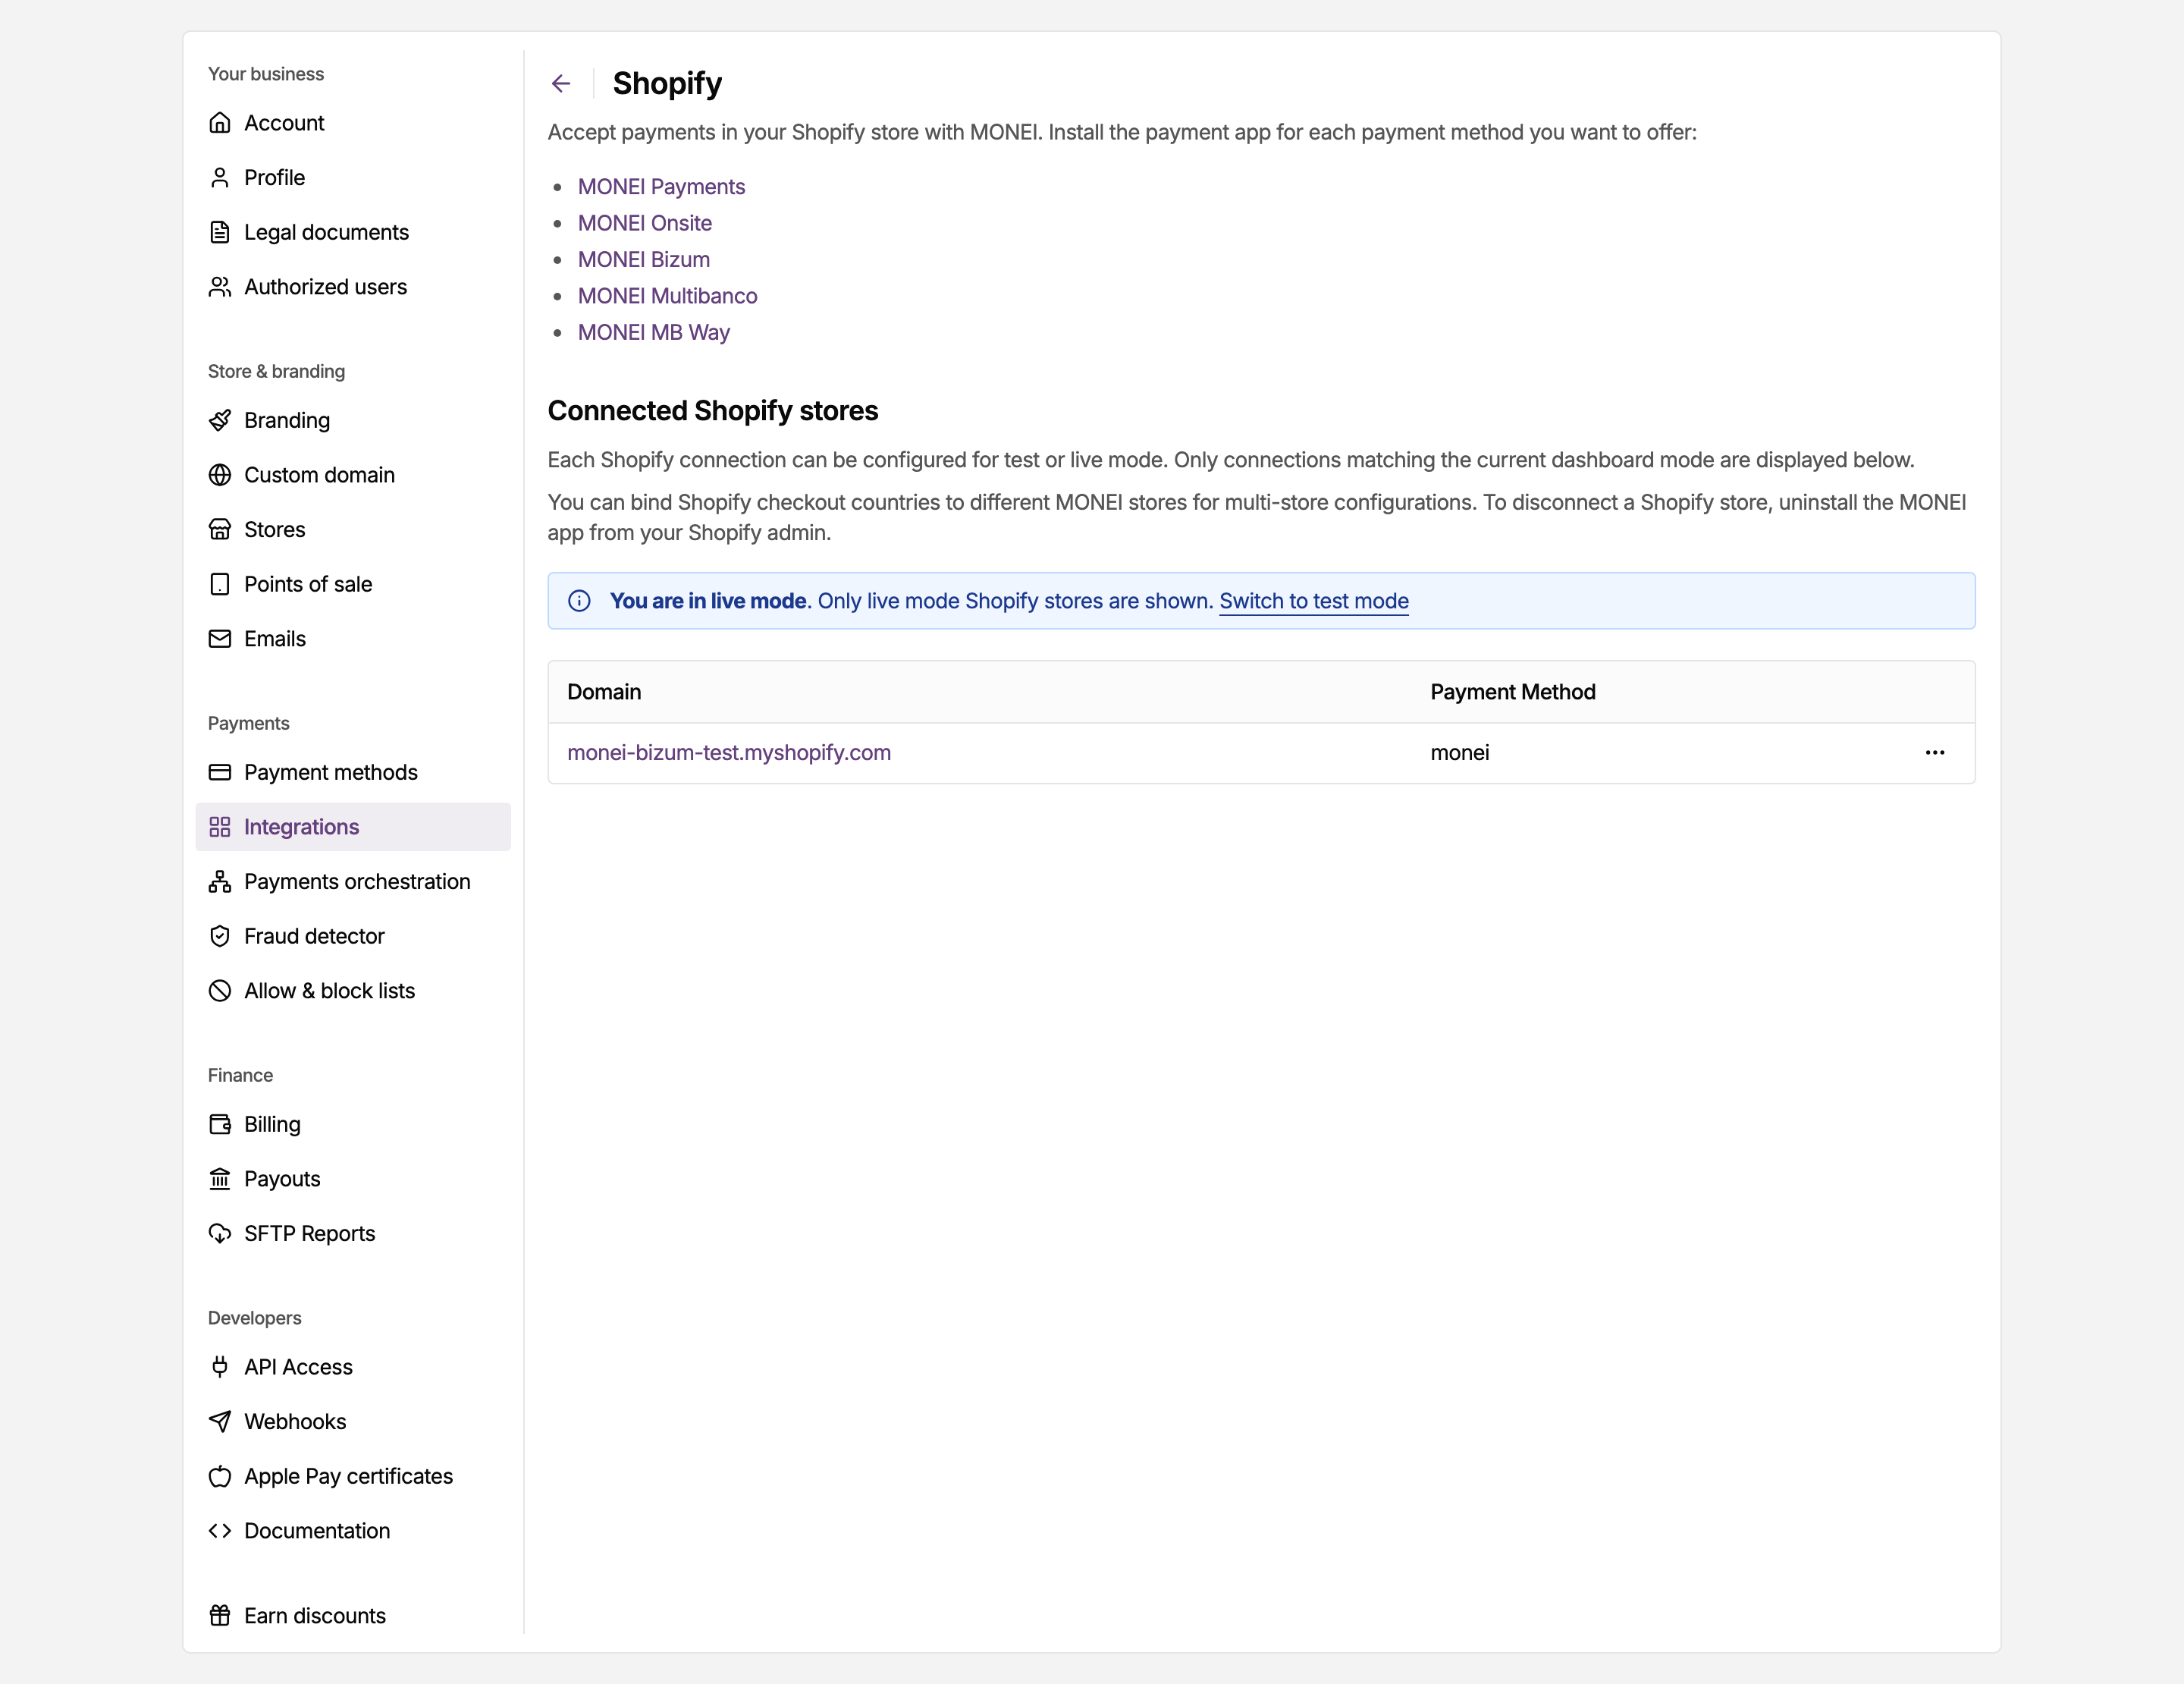Click the Legal documents file icon
The width and height of the screenshot is (2184, 1684).
tap(220, 232)
